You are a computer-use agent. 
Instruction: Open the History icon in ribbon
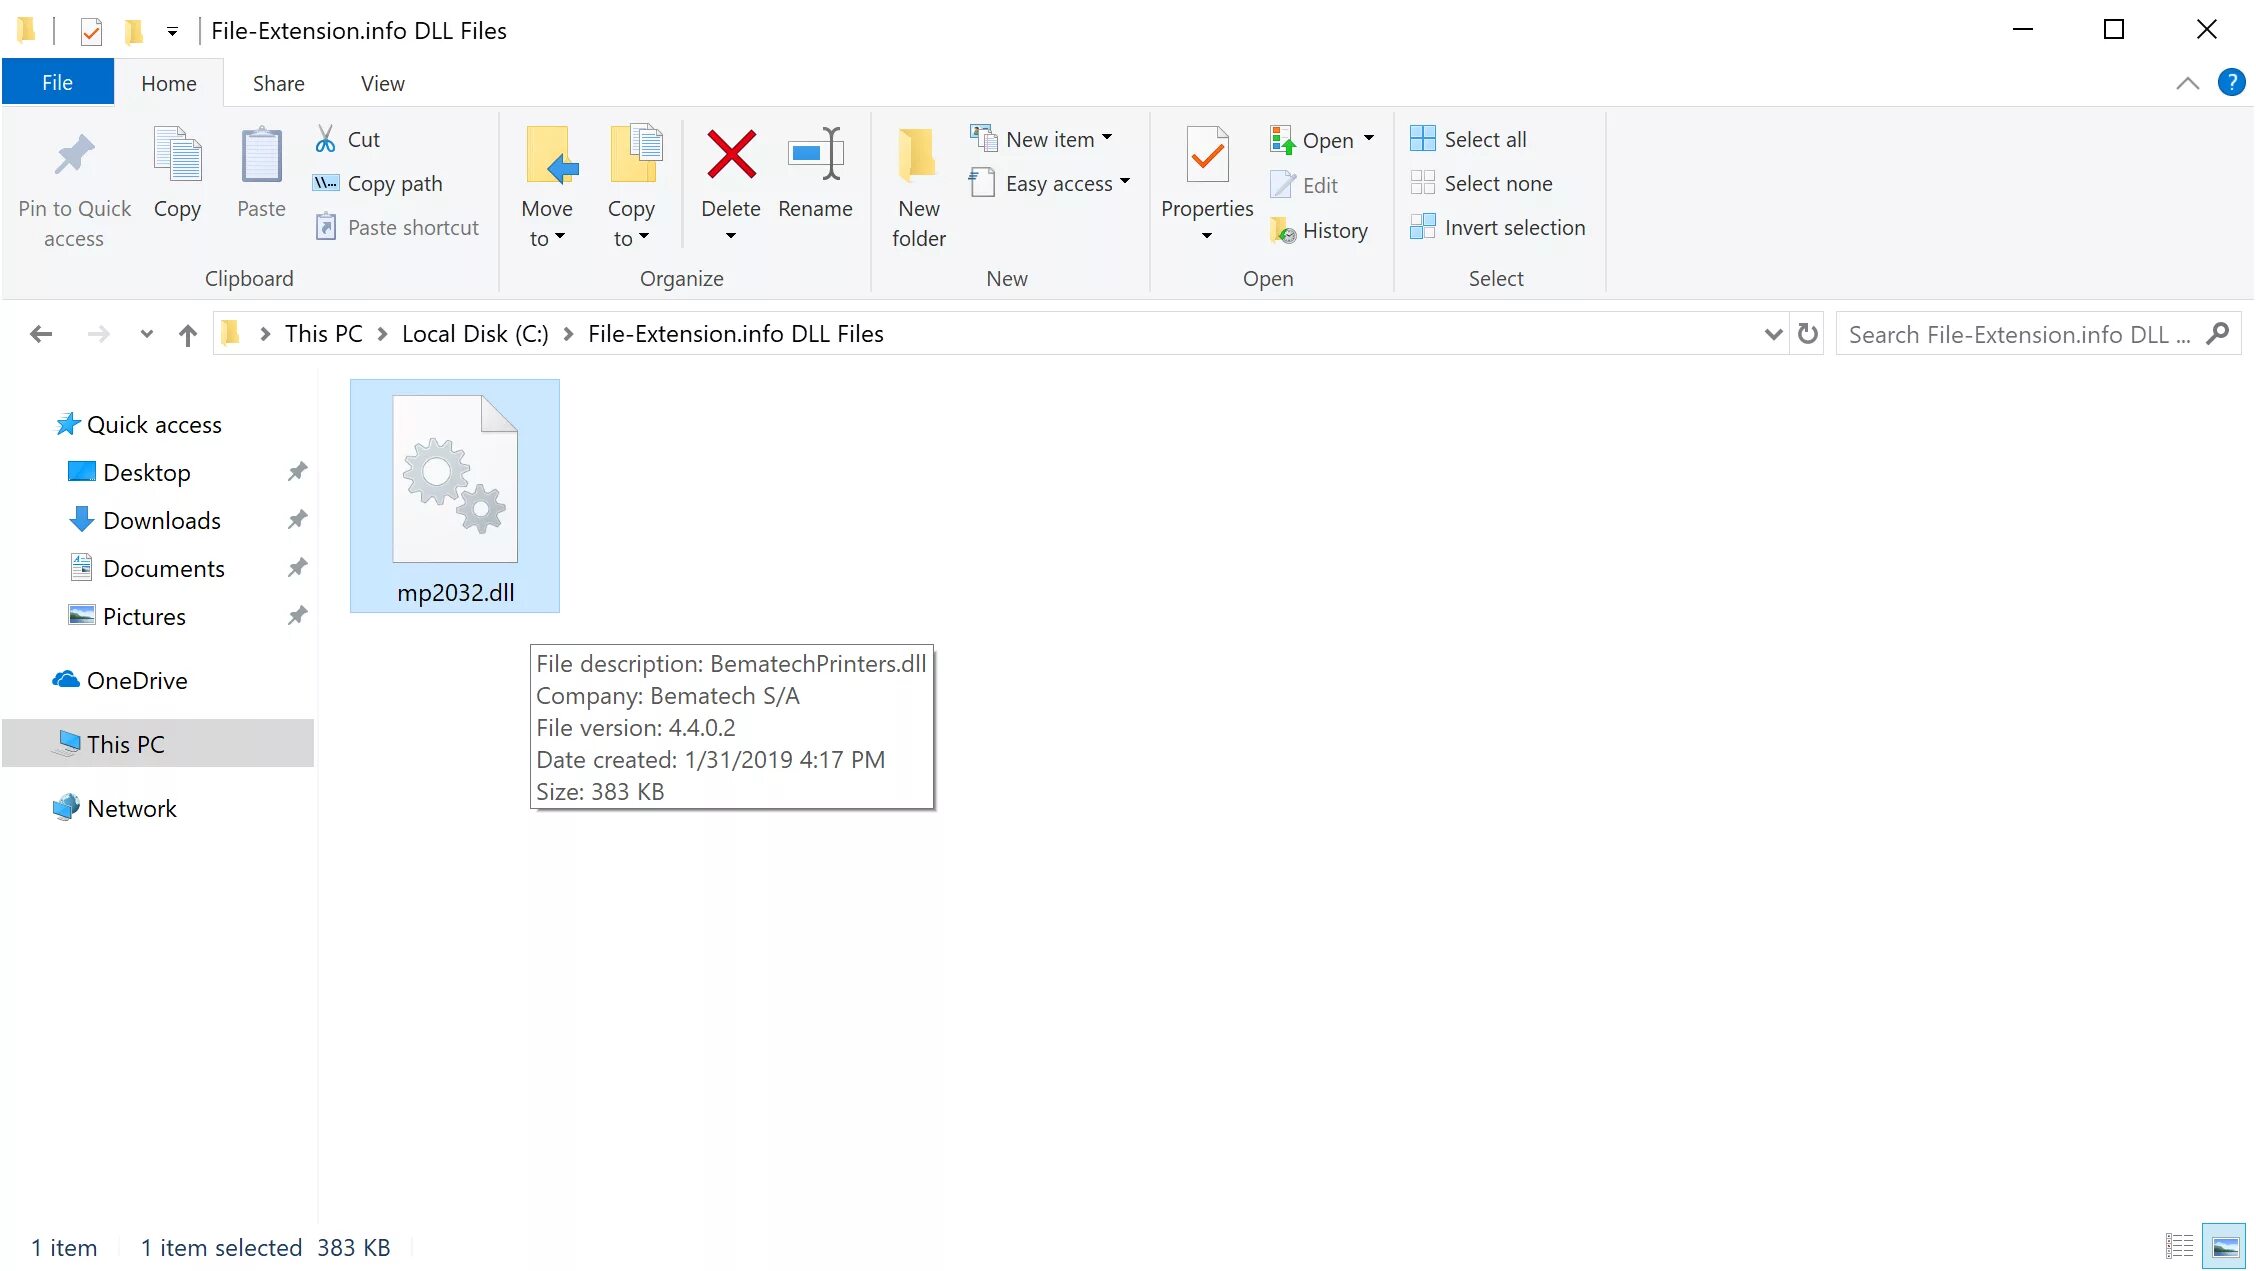tap(1284, 231)
